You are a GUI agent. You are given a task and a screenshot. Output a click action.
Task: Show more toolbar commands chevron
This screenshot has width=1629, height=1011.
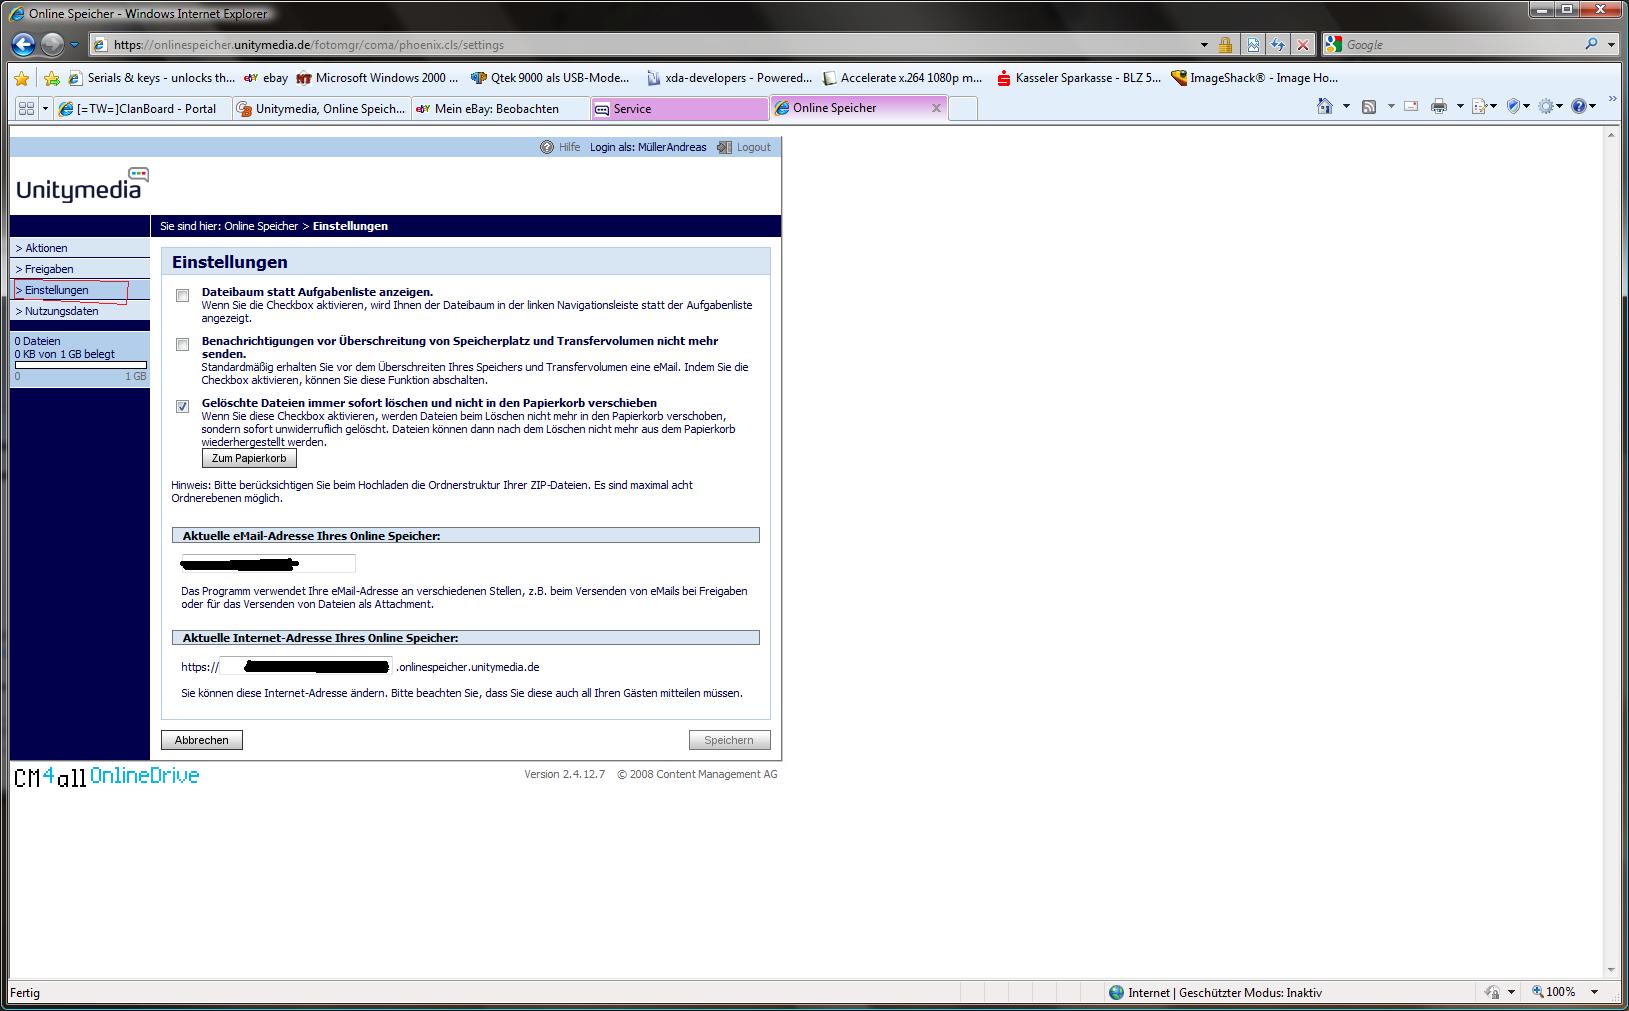[x=1612, y=100]
